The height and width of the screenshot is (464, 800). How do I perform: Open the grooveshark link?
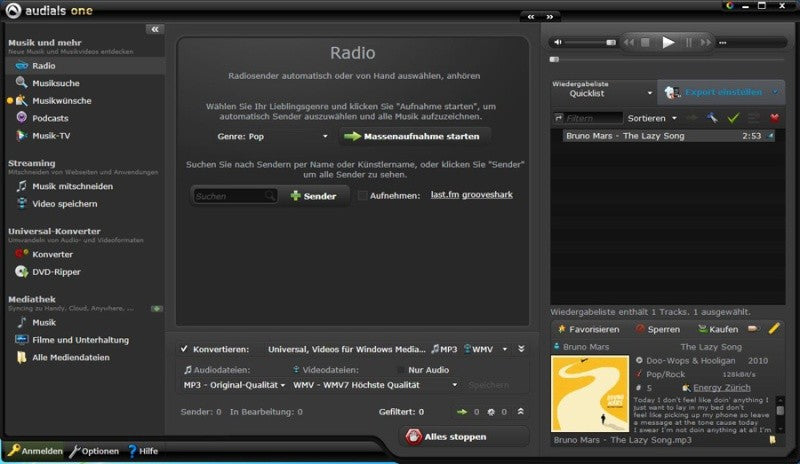click(x=487, y=194)
